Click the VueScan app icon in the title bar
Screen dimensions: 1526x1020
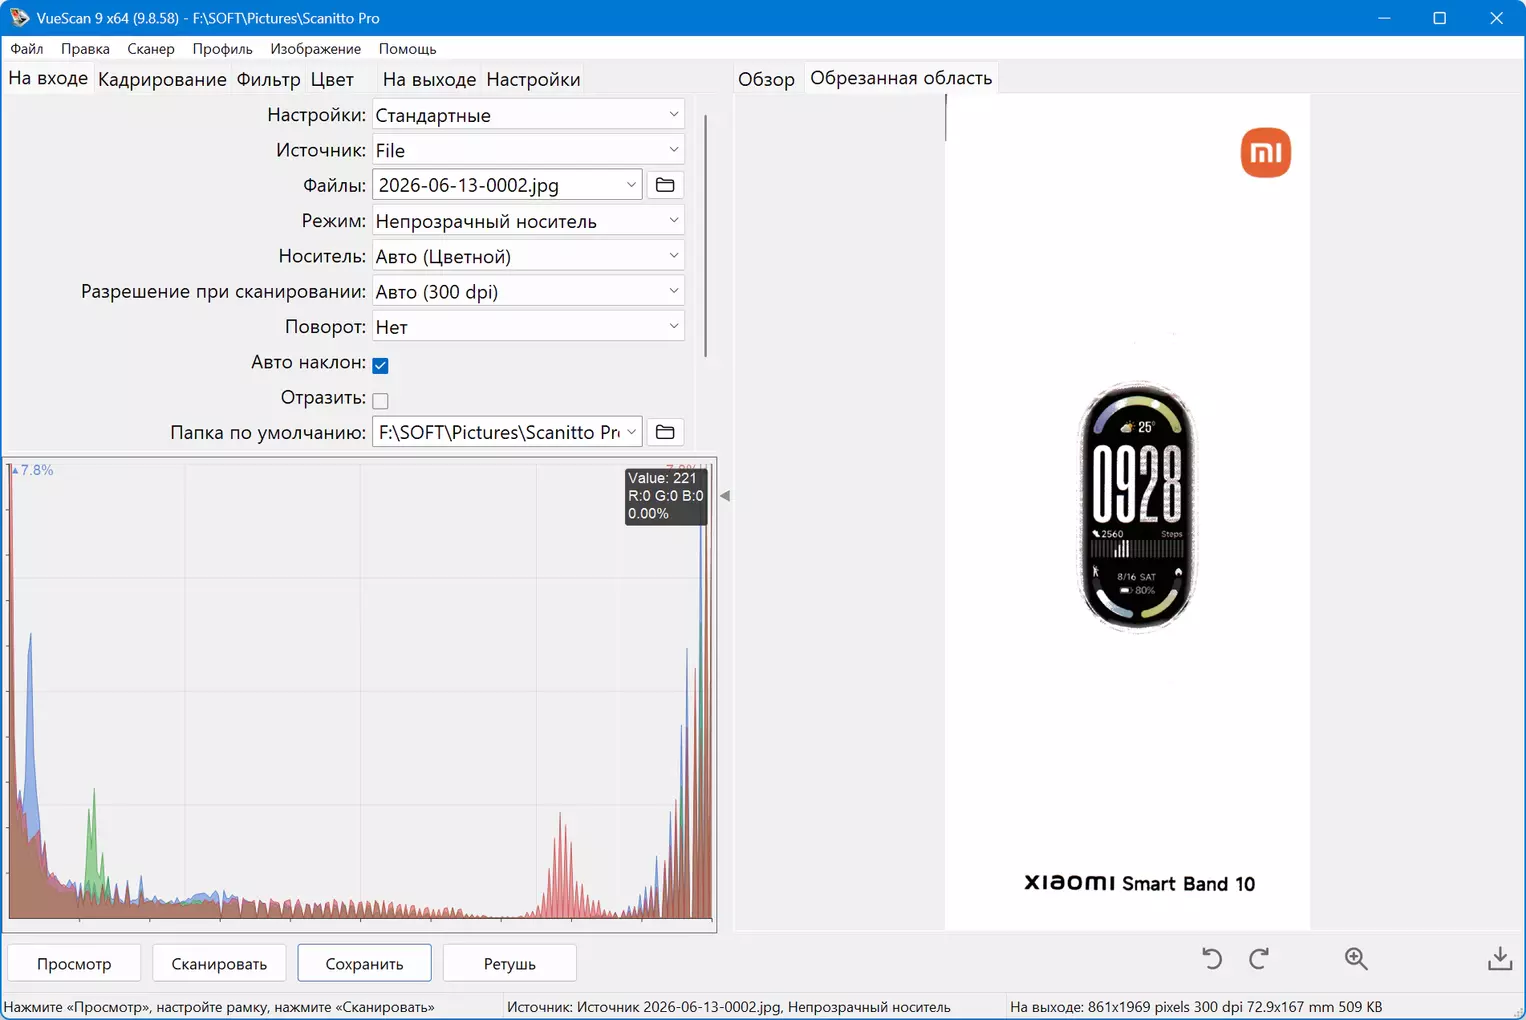pos(19,18)
